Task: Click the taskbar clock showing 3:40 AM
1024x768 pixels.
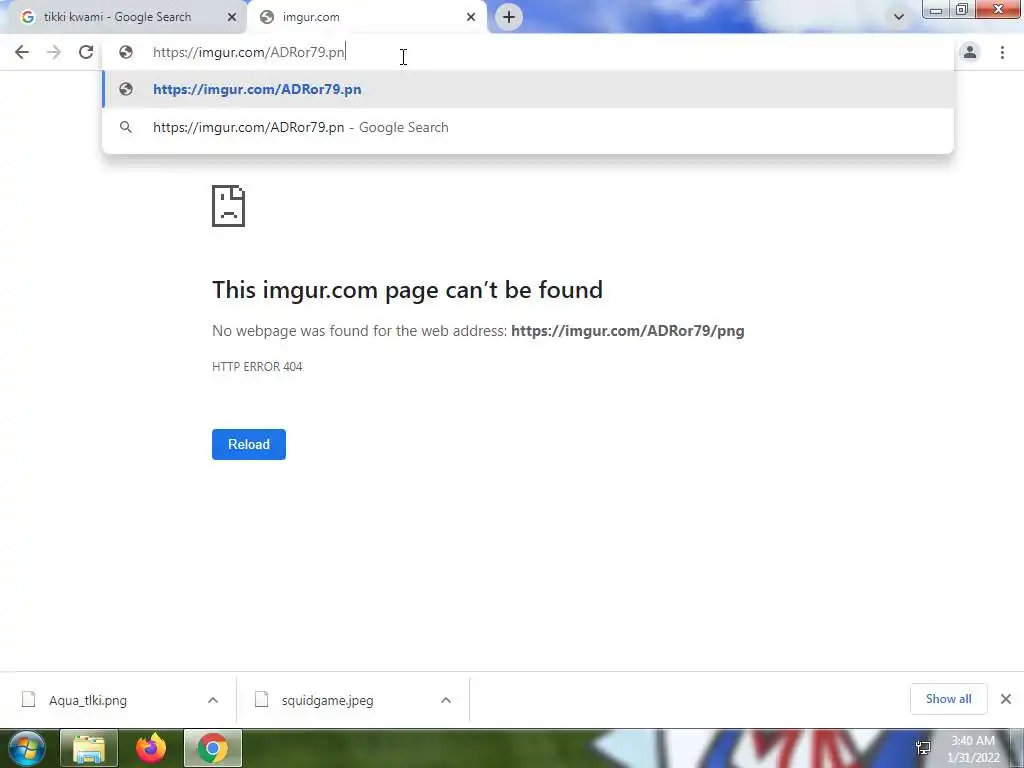Action: [x=973, y=749]
